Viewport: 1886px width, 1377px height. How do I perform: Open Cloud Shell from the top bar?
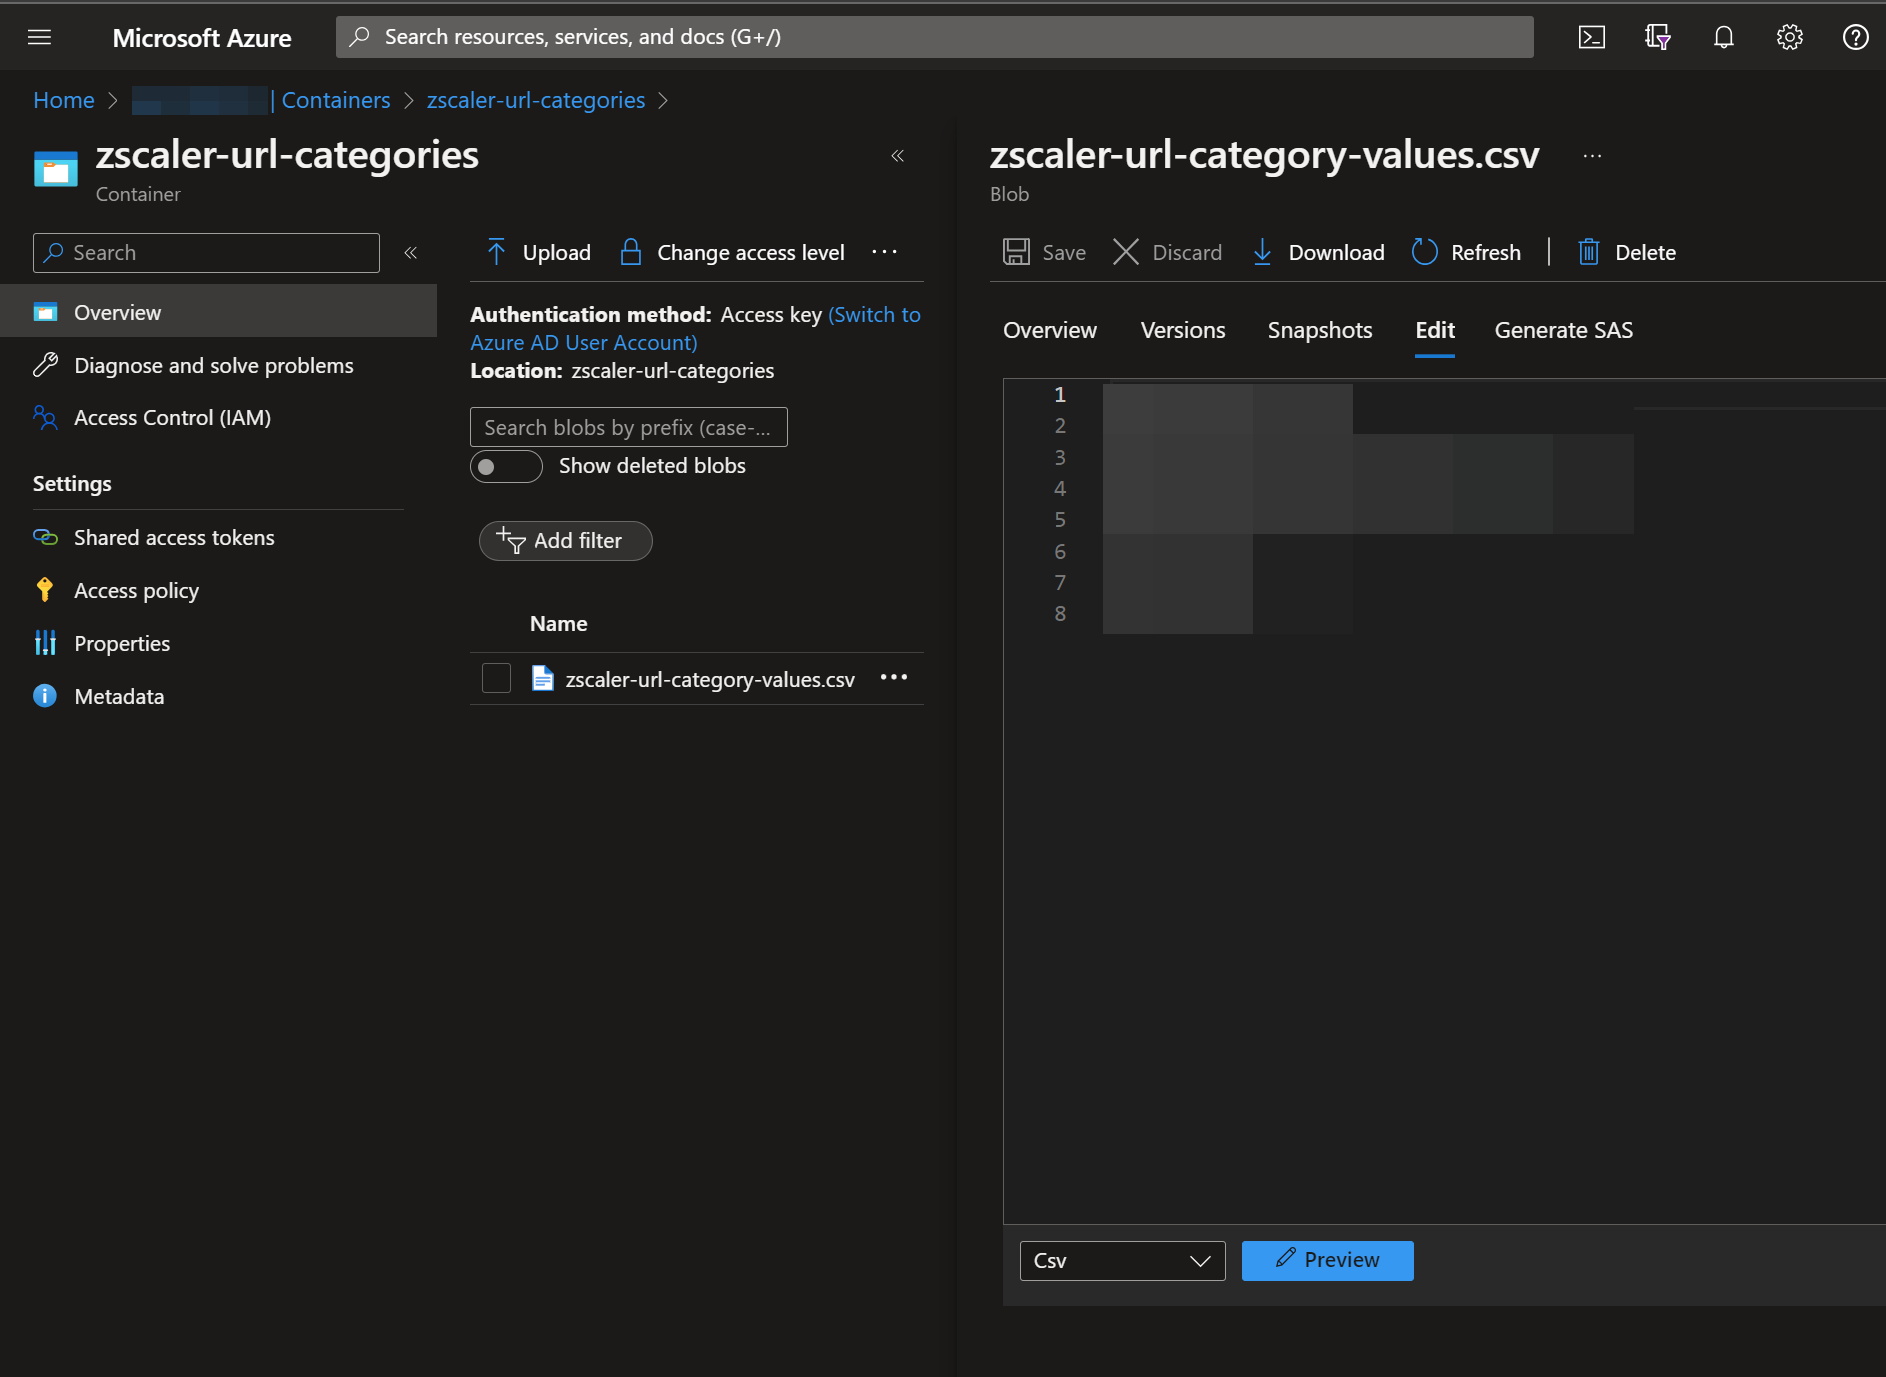1591,37
